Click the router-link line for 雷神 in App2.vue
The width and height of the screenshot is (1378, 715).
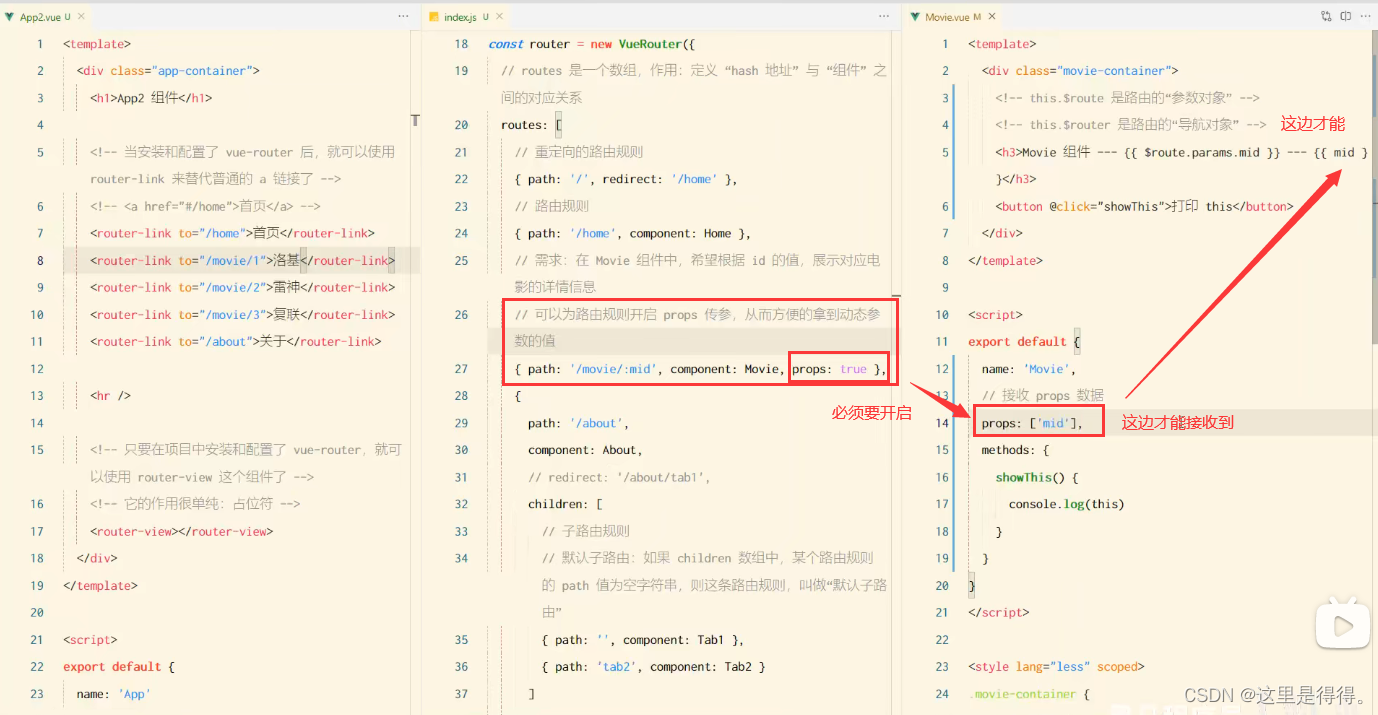coord(242,287)
